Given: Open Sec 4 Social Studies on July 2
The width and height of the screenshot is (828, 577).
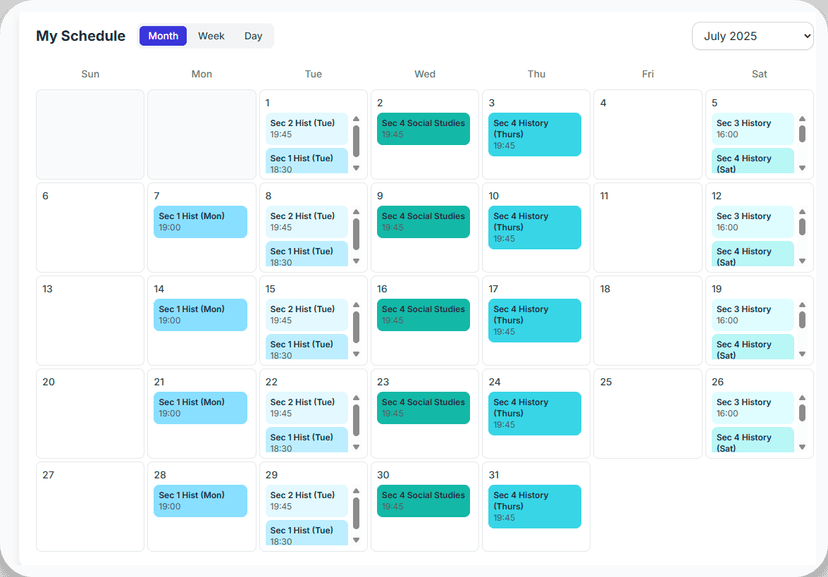Looking at the screenshot, I should click(423, 129).
